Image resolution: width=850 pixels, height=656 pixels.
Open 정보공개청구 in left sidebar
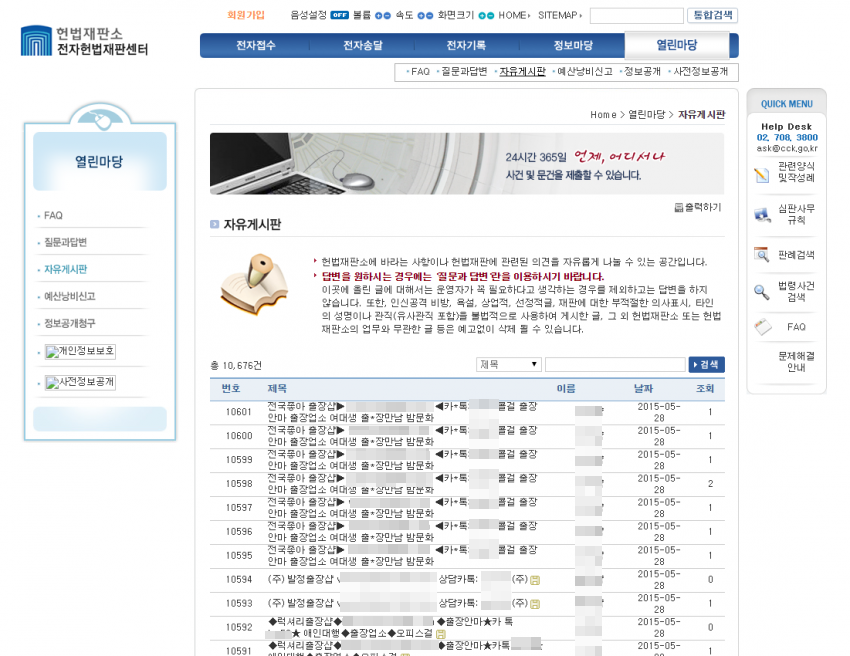tap(70, 324)
